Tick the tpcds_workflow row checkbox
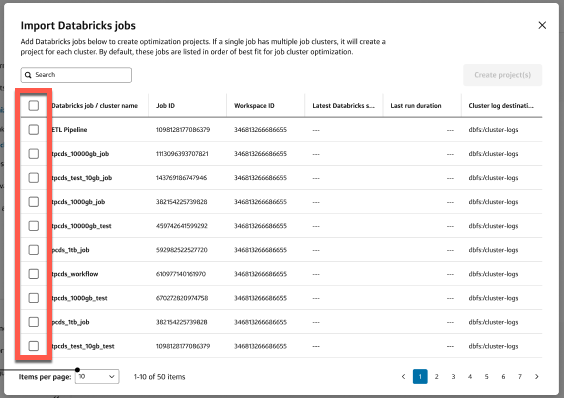Image resolution: width=564 pixels, height=398 pixels. click(x=34, y=274)
